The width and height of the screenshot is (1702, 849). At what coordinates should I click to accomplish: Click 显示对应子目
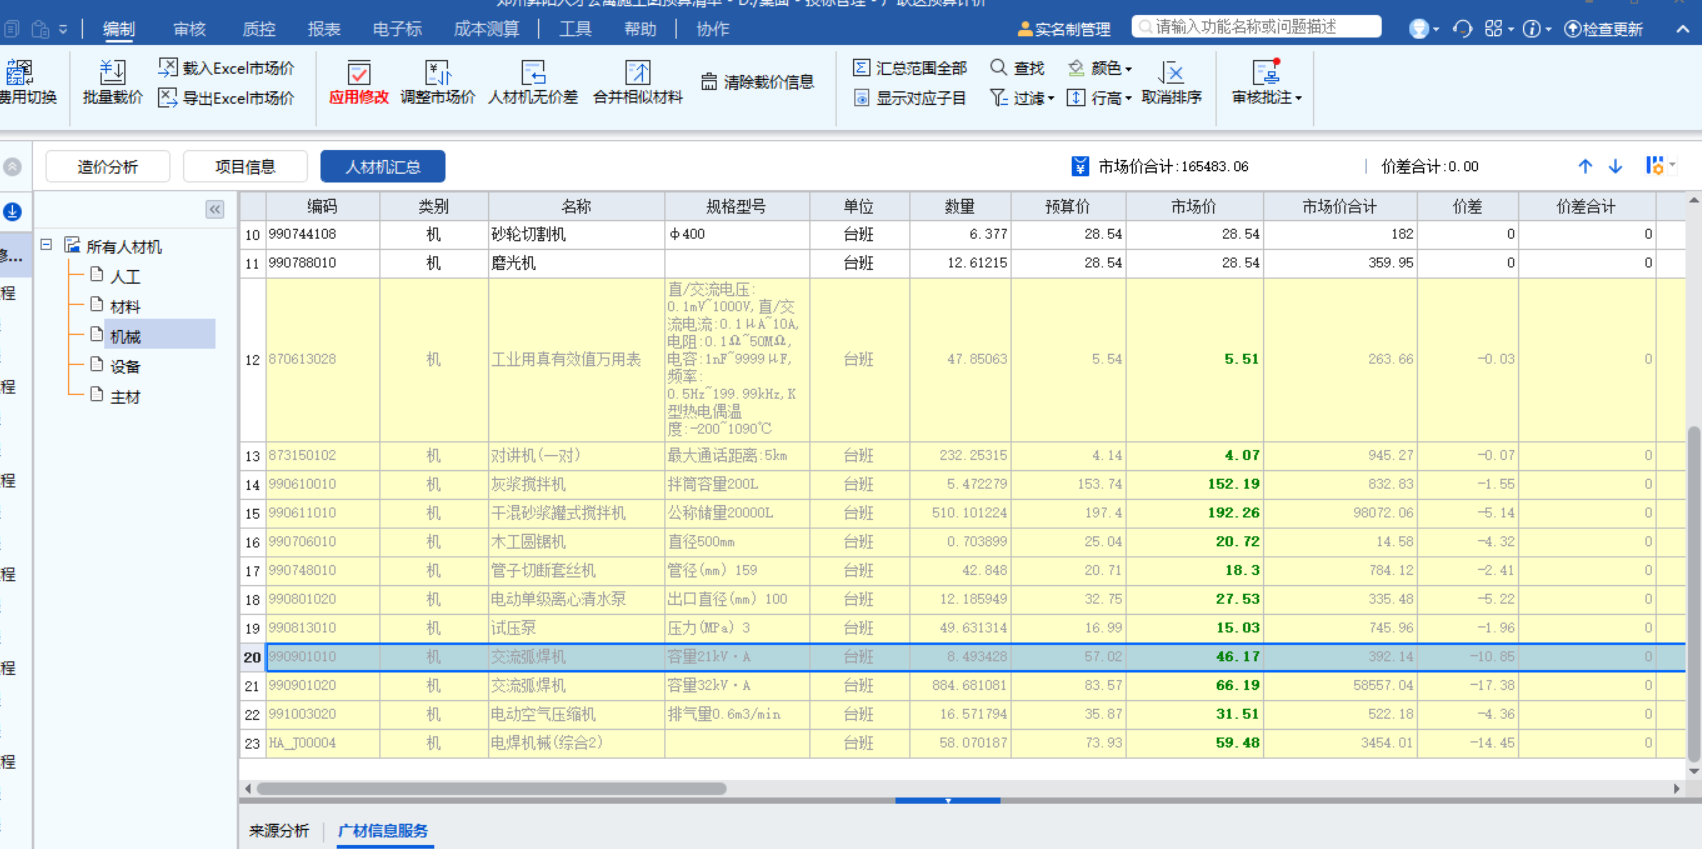pos(910,98)
